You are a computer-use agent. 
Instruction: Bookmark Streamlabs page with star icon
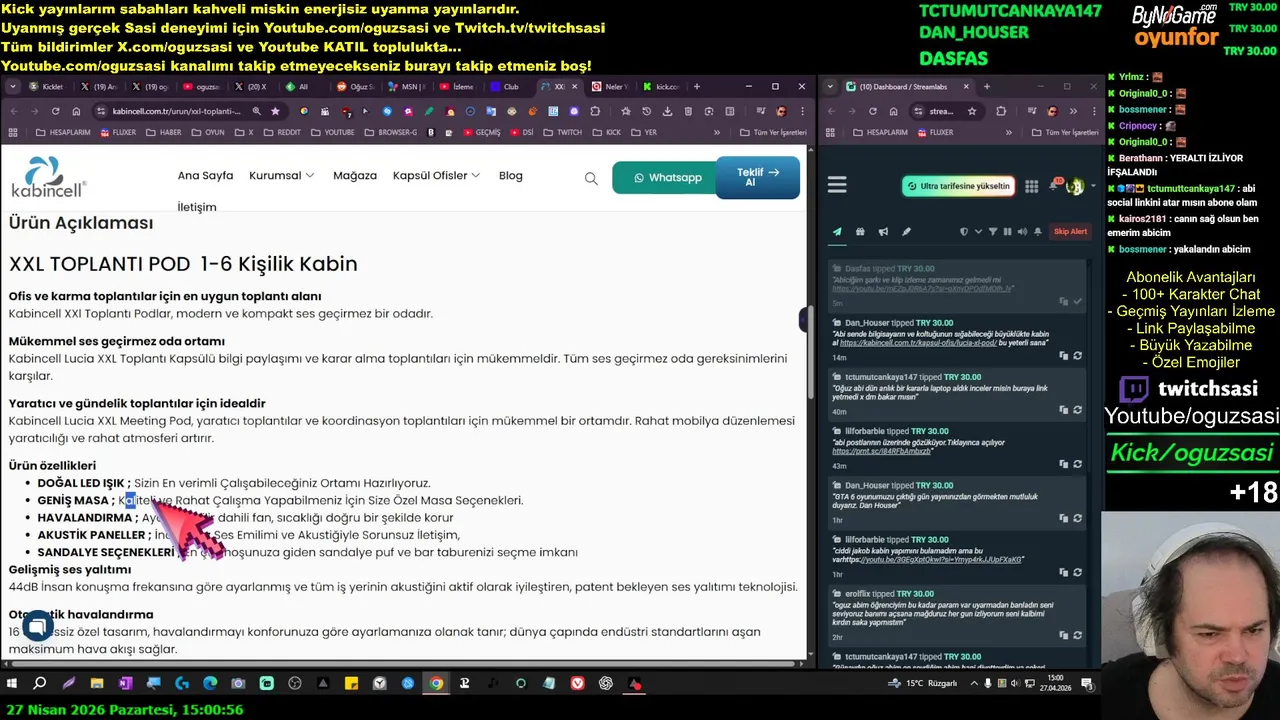[972, 111]
